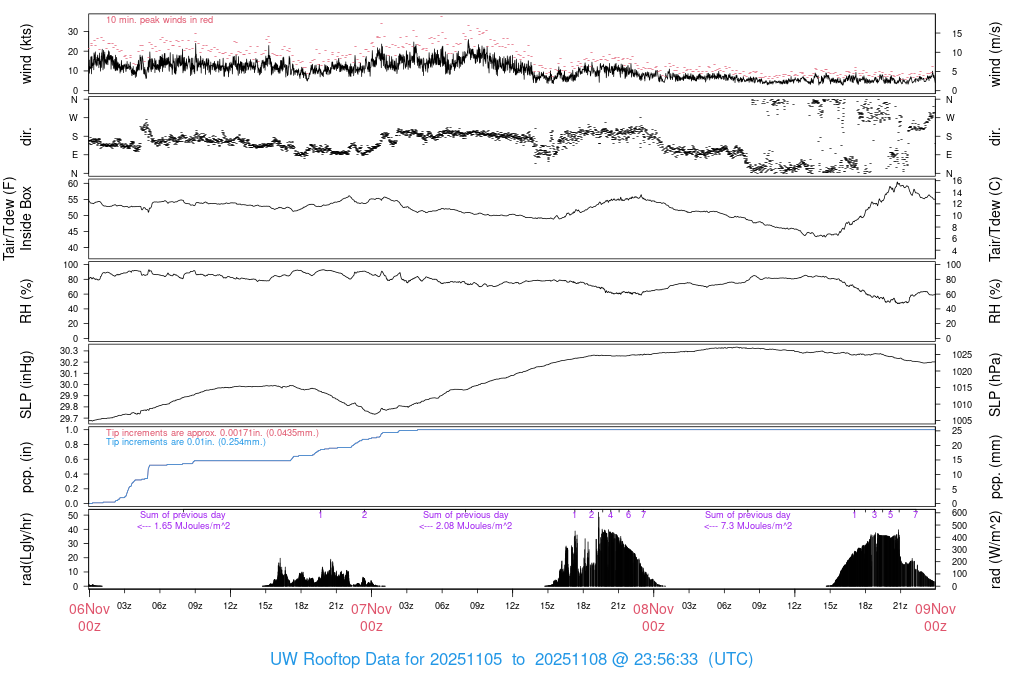Select the 06Nov 00z start date label
1024x700 pixels.
click(89, 617)
